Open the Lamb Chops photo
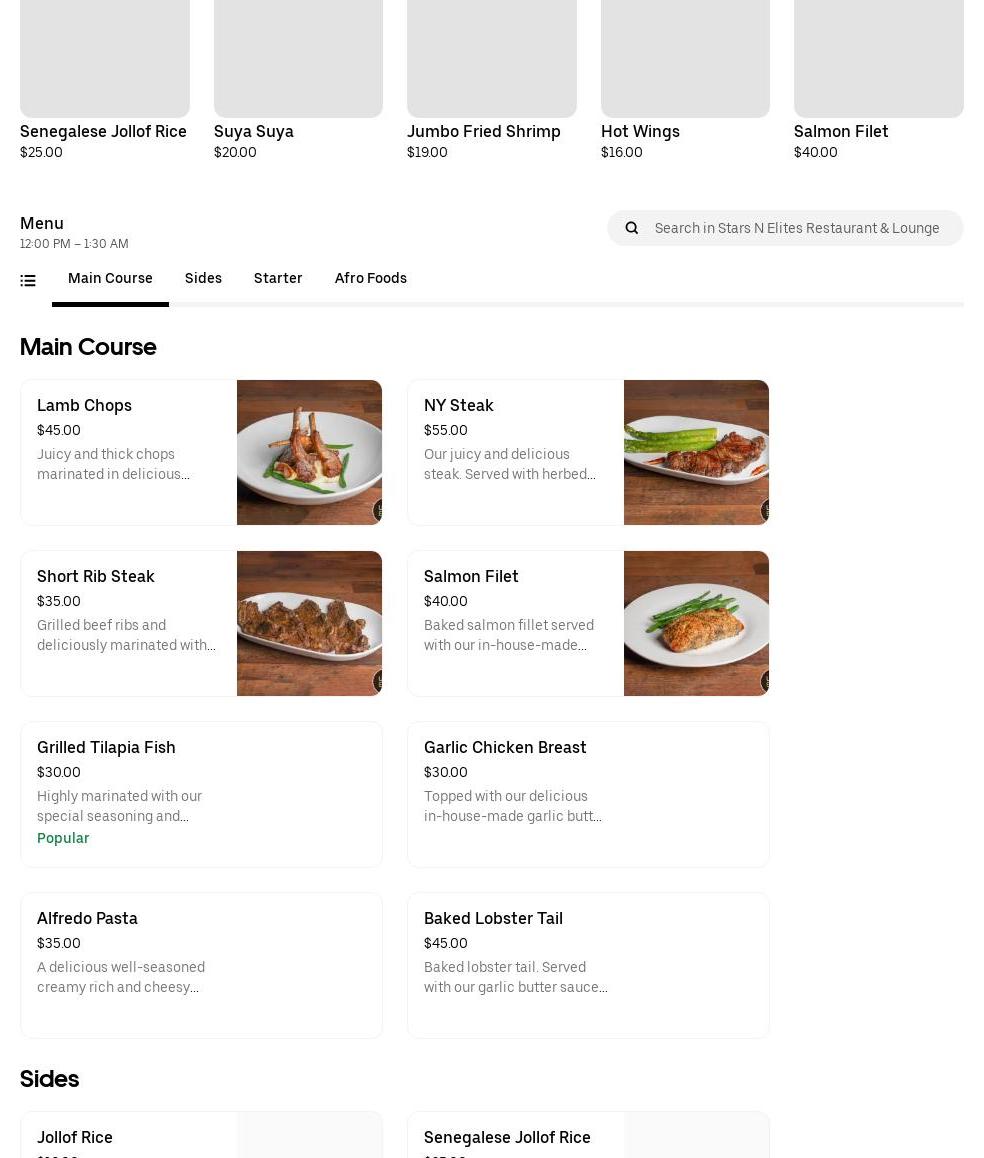The height and width of the screenshot is (1158, 984). point(309,452)
